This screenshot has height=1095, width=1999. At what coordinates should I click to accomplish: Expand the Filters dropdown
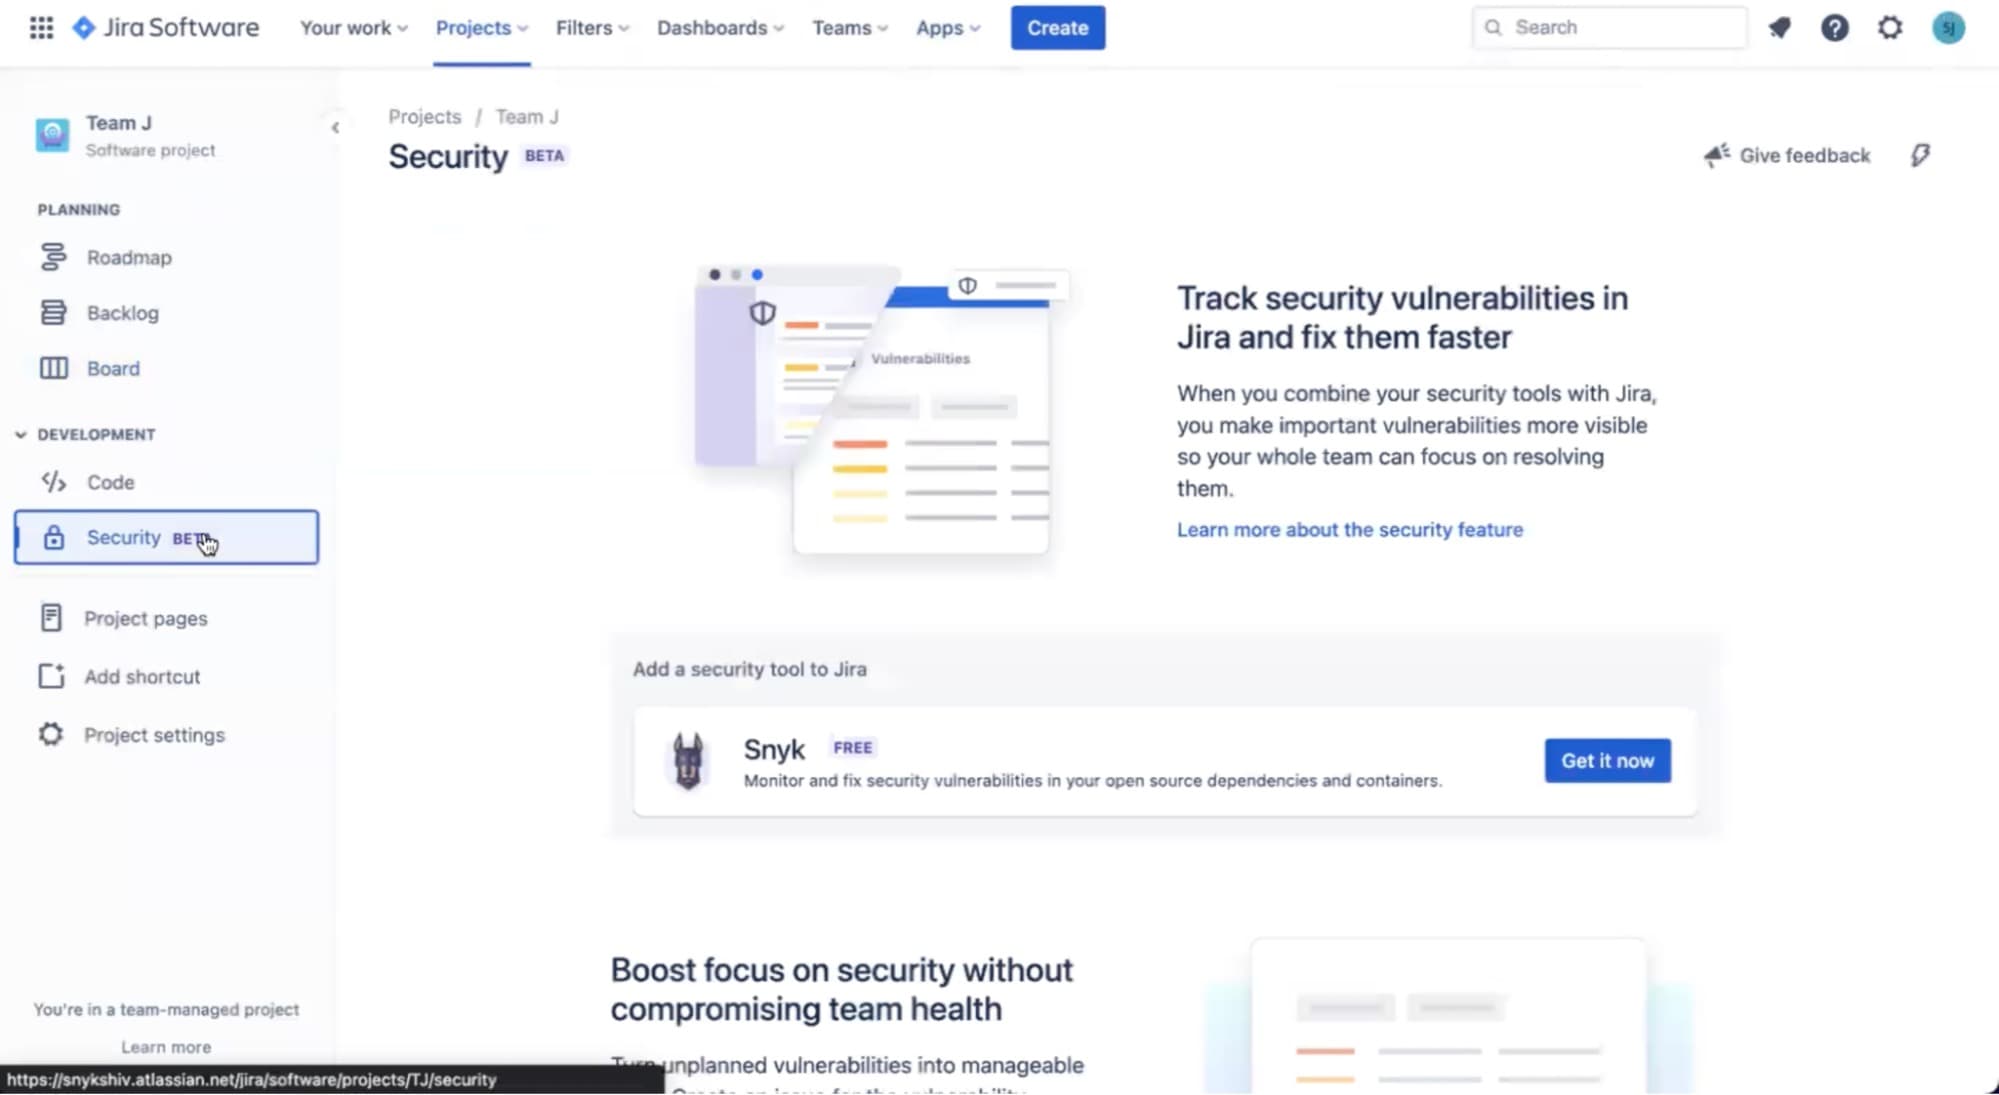[593, 28]
